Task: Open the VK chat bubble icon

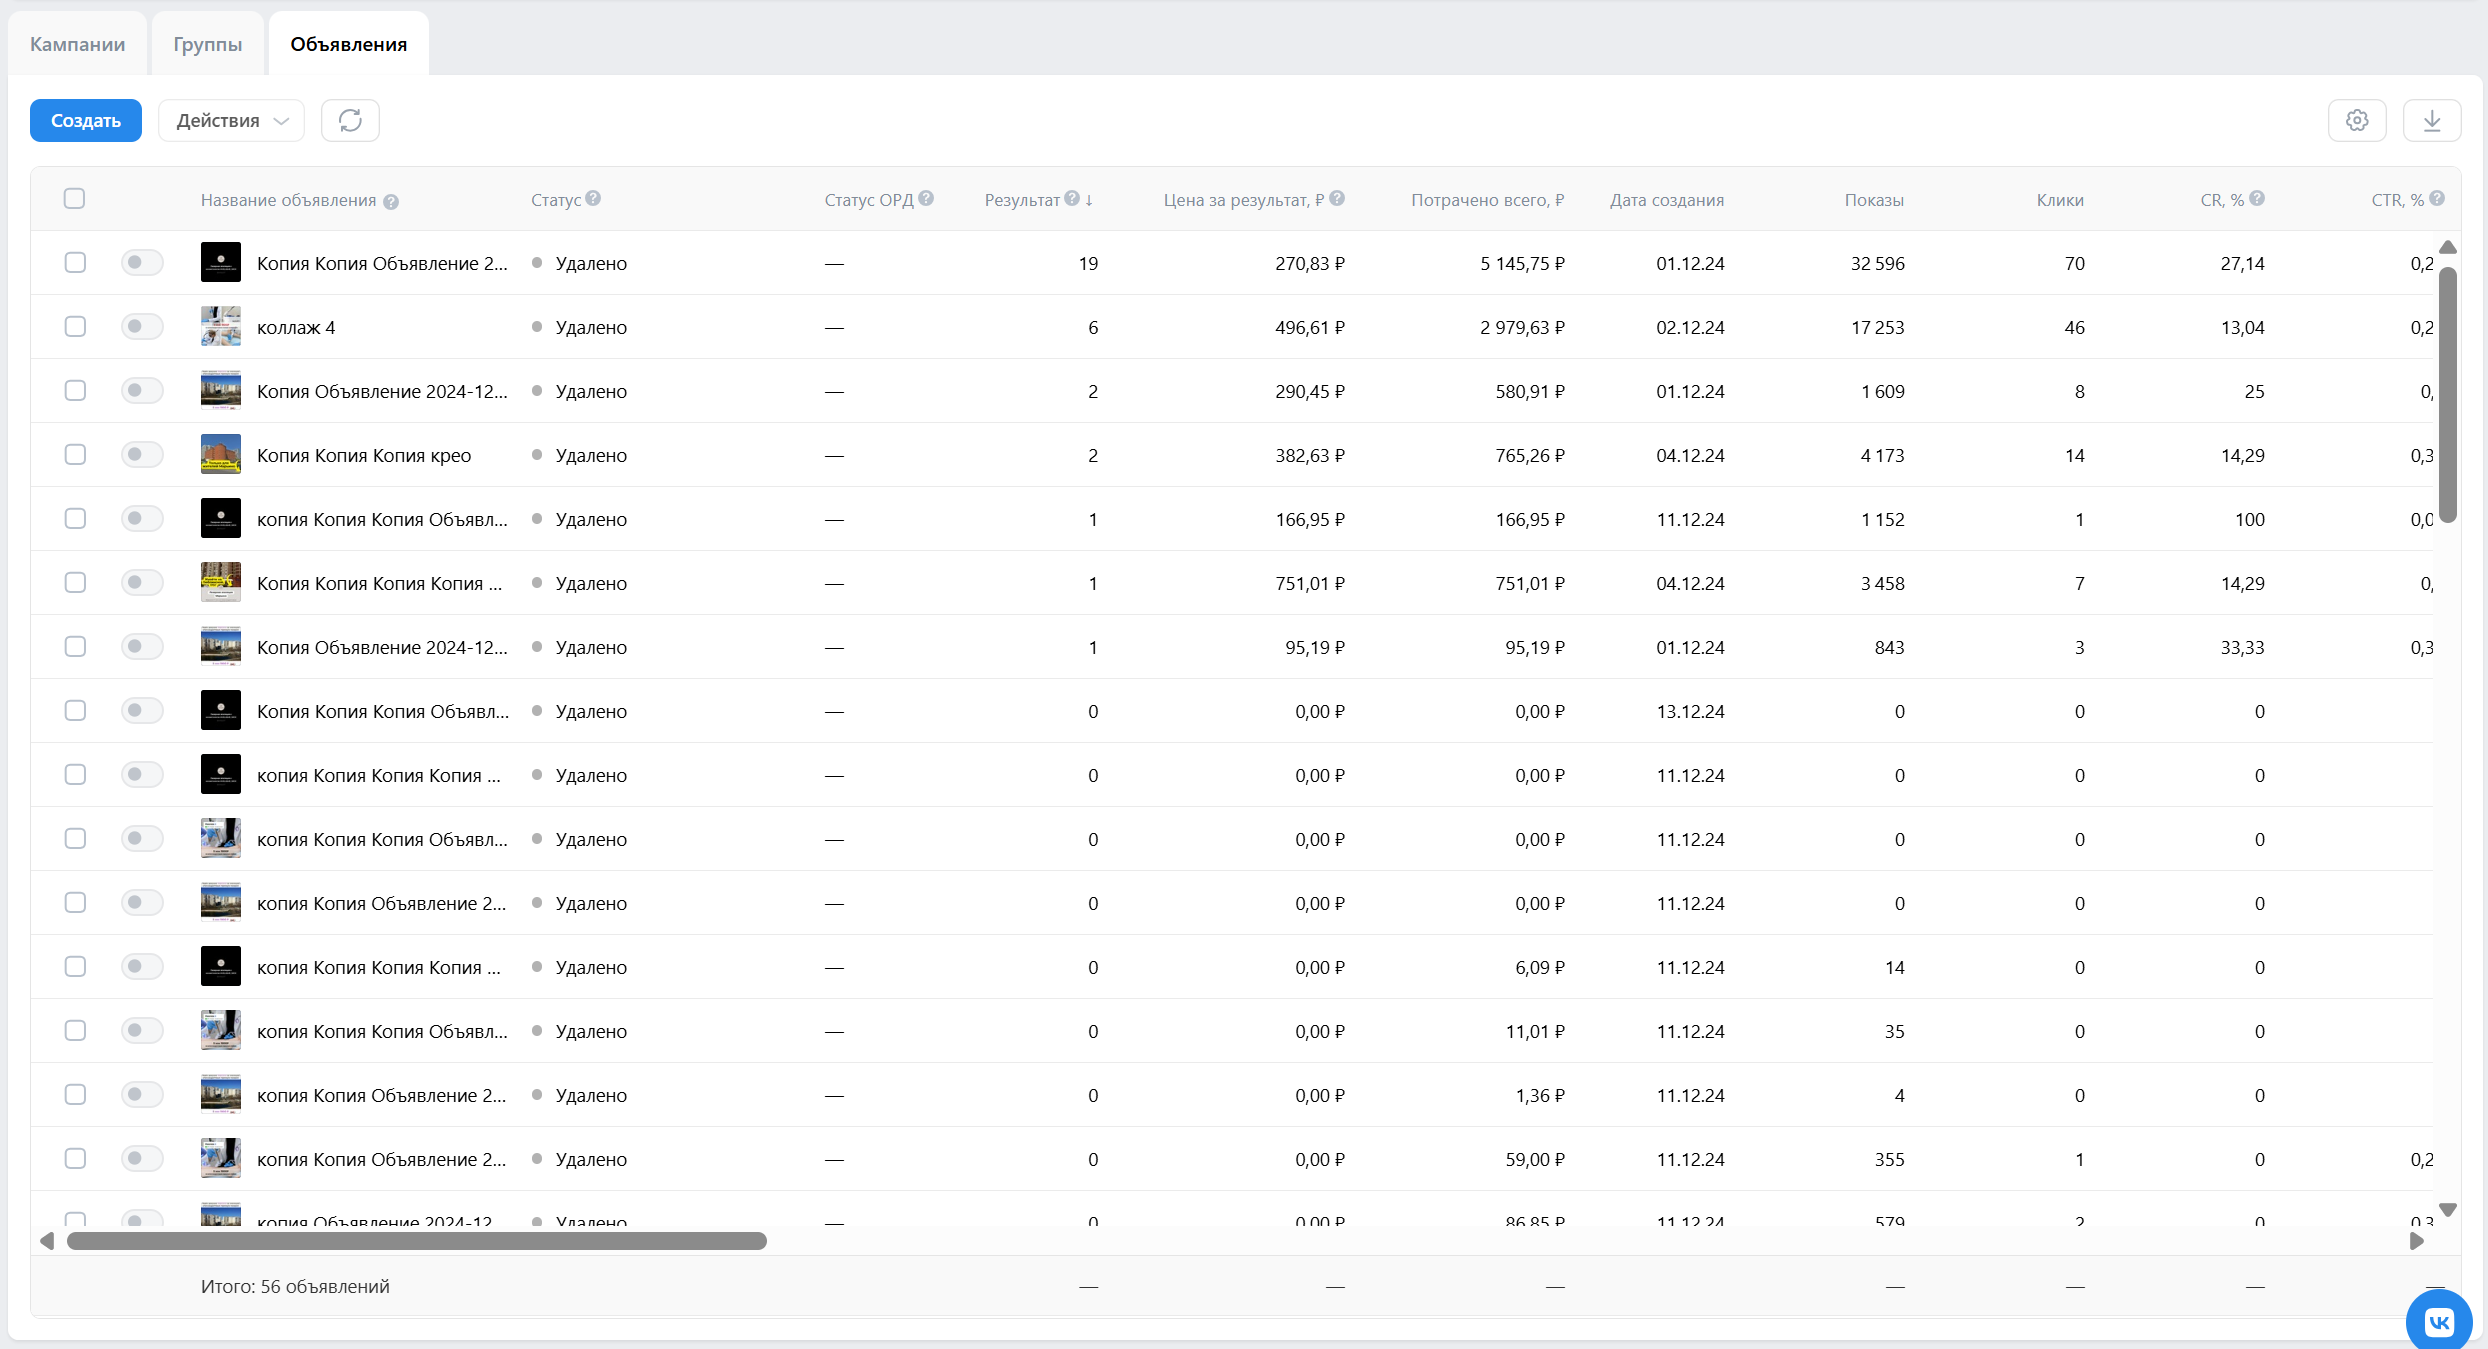Action: point(2439,1322)
